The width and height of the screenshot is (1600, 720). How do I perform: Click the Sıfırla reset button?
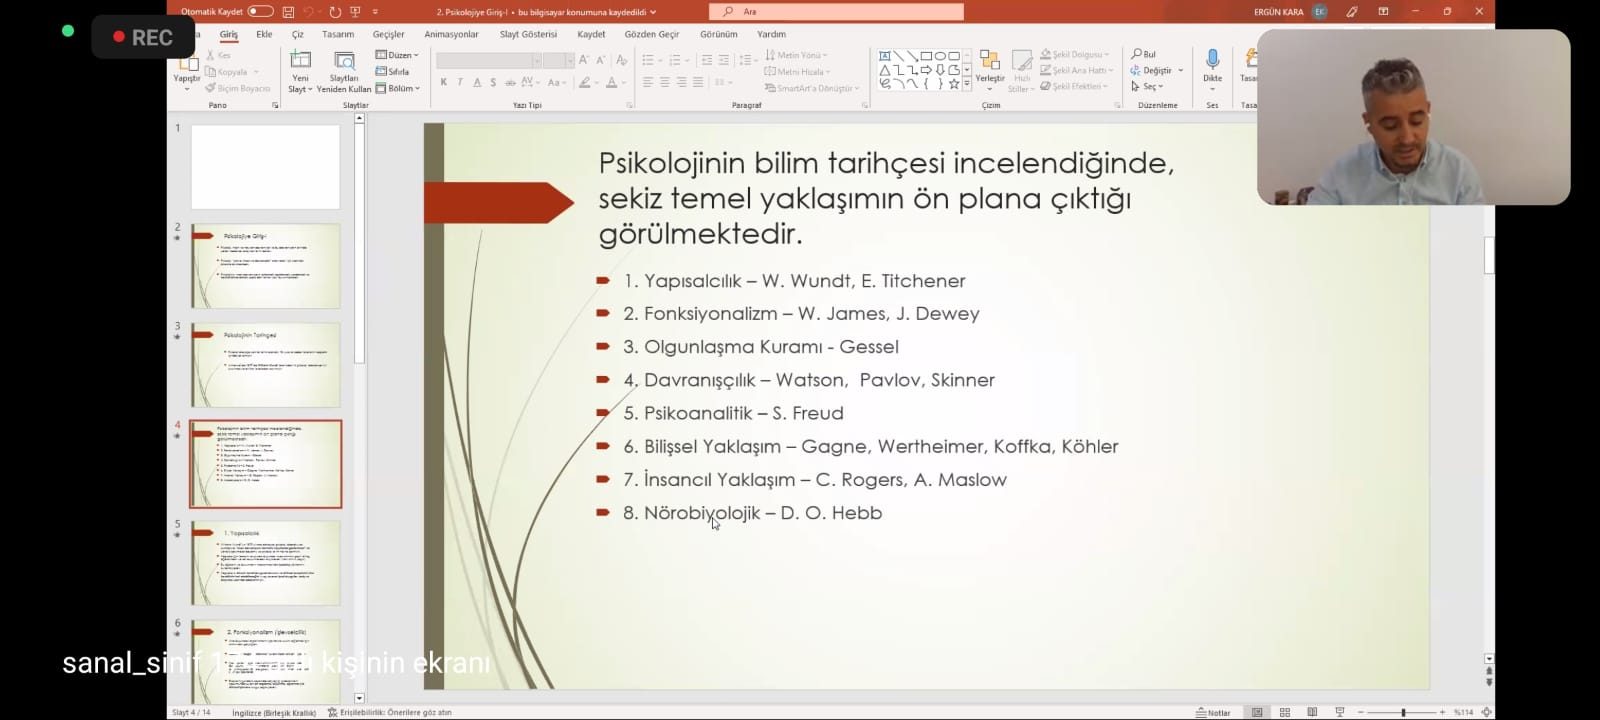point(393,72)
